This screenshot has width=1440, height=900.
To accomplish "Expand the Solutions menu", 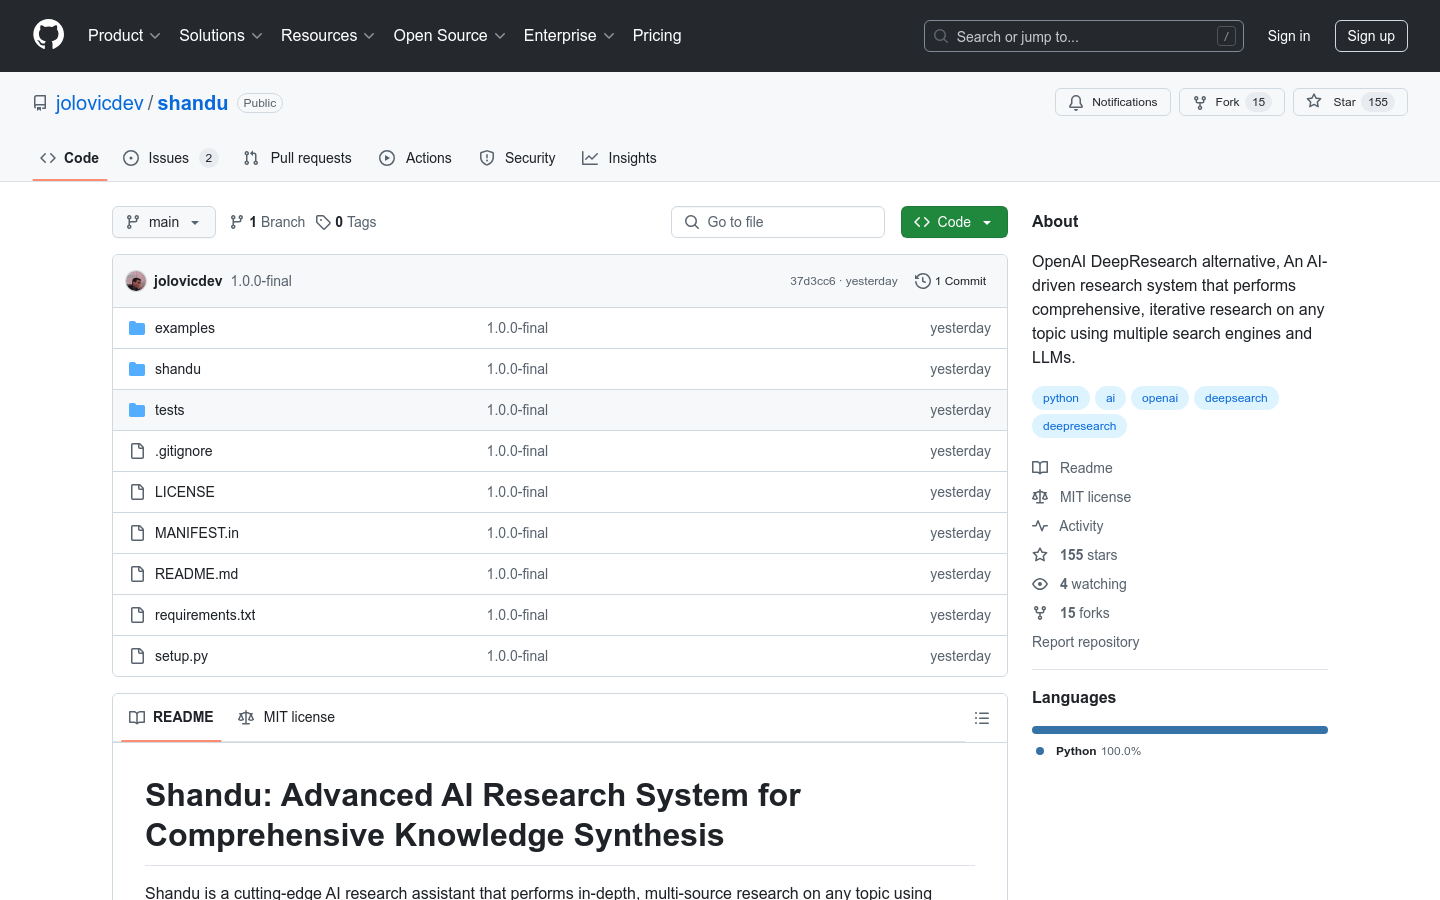I will point(221,35).
